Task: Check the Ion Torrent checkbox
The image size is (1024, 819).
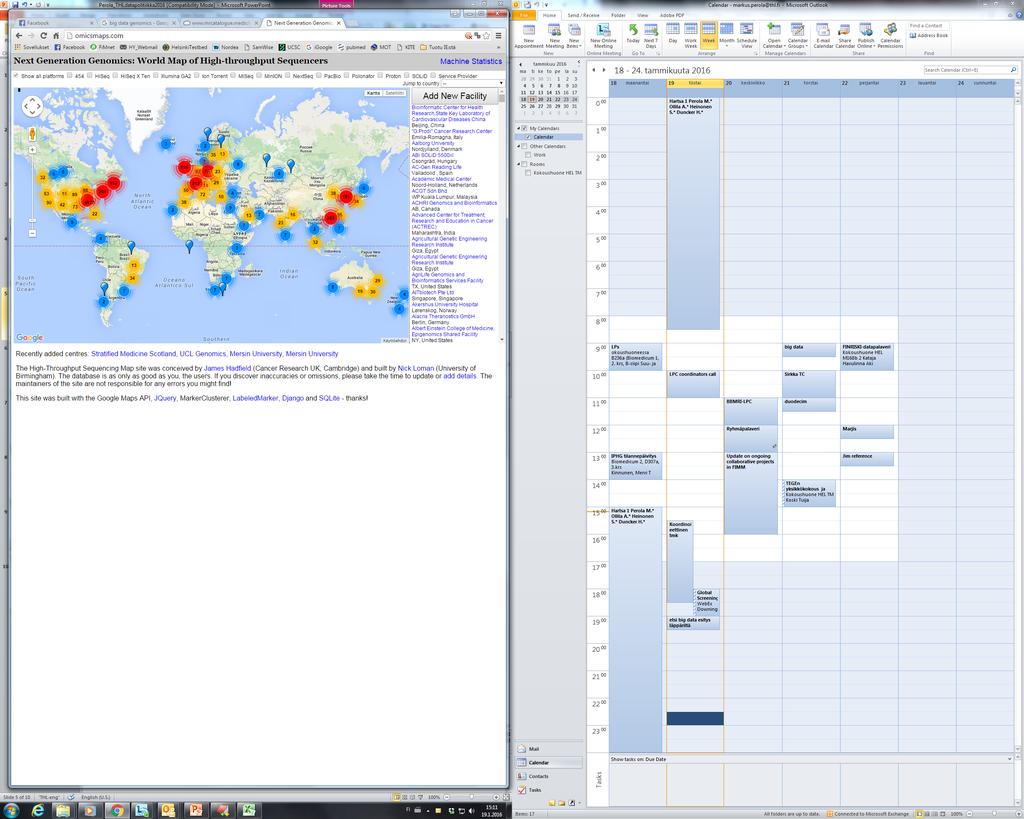Action: 197,76
